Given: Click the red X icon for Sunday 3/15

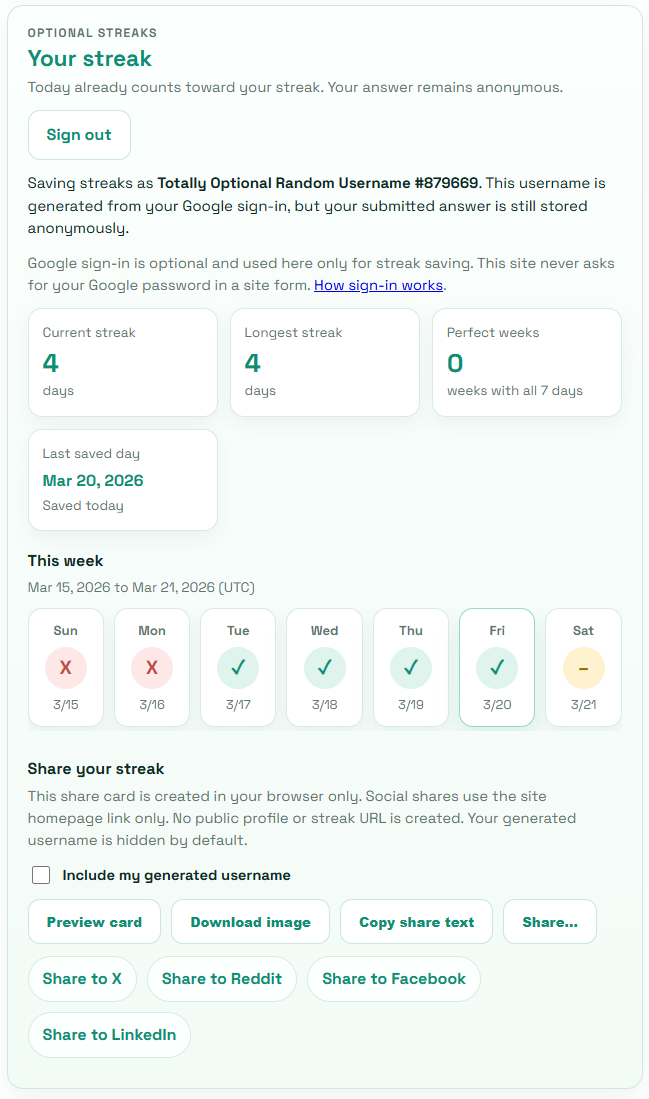Looking at the screenshot, I should coord(66,668).
